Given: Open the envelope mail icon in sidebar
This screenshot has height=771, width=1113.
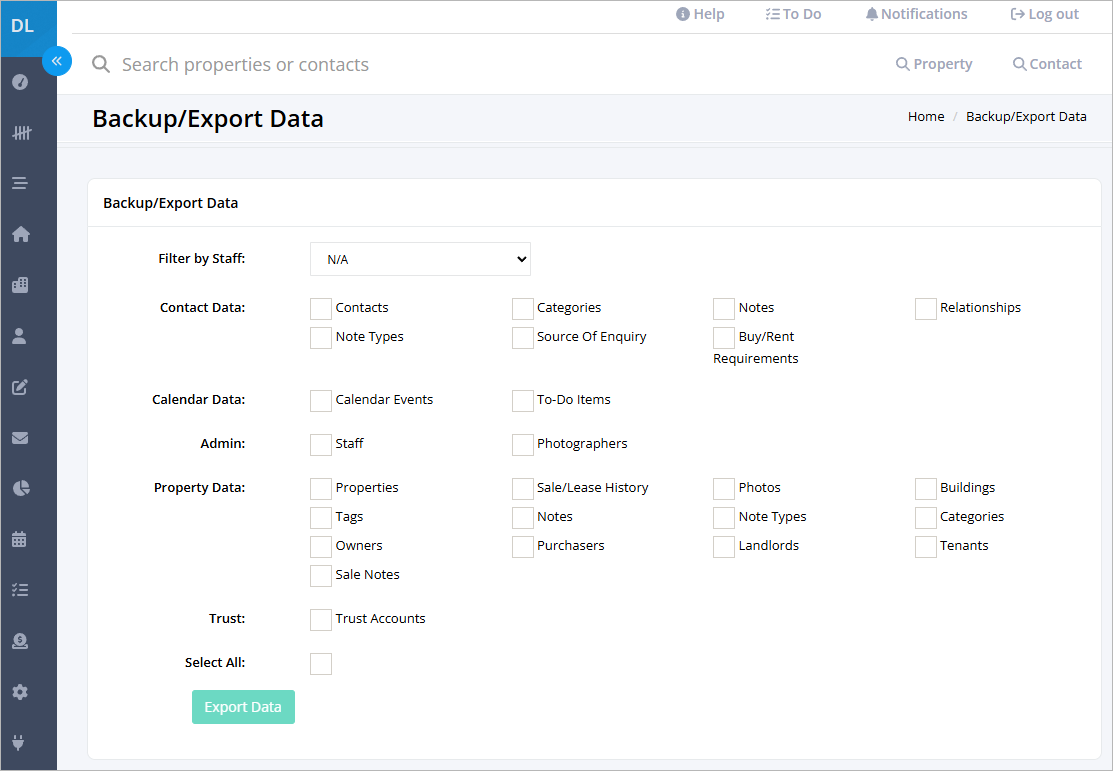Looking at the screenshot, I should [x=20, y=438].
